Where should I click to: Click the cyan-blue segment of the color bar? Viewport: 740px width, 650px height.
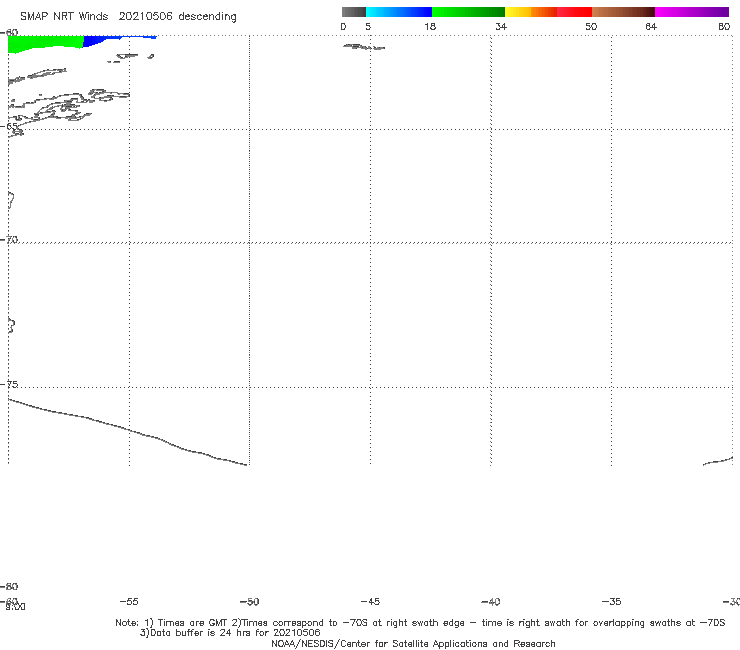[399, 12]
